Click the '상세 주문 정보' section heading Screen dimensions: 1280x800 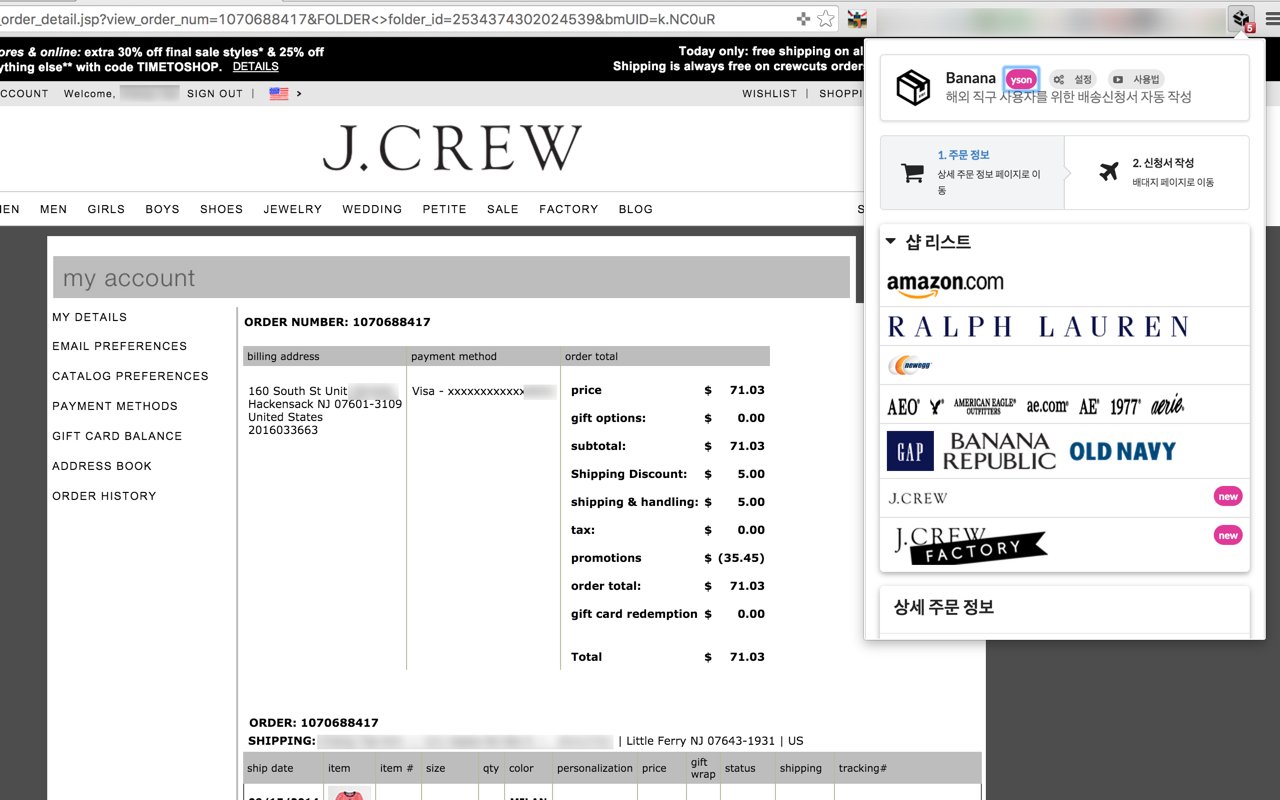click(x=943, y=607)
